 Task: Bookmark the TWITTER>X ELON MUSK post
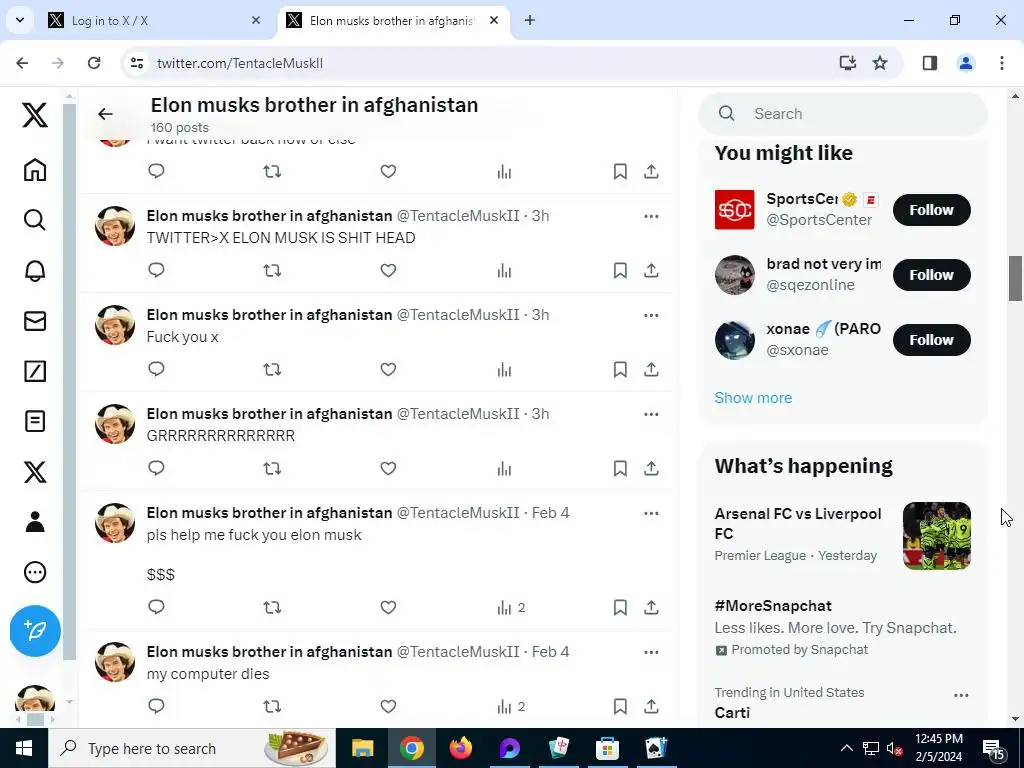(x=620, y=270)
